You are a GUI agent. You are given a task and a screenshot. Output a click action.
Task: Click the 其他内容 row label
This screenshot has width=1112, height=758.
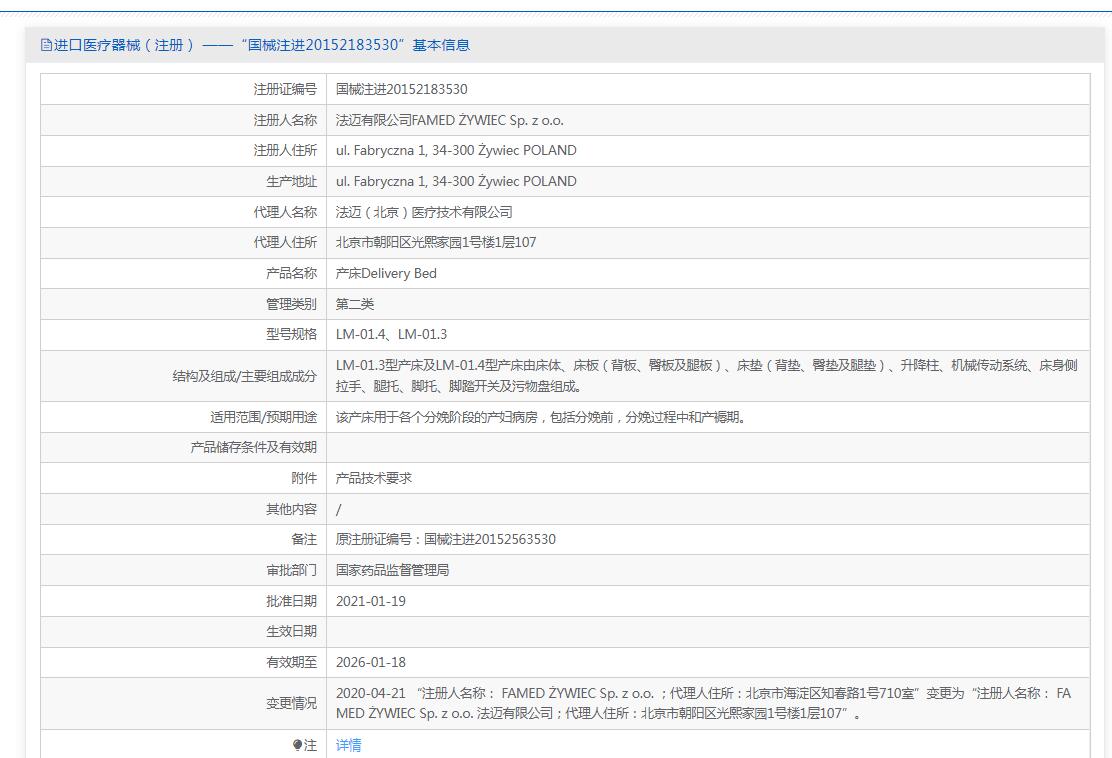click(x=291, y=509)
